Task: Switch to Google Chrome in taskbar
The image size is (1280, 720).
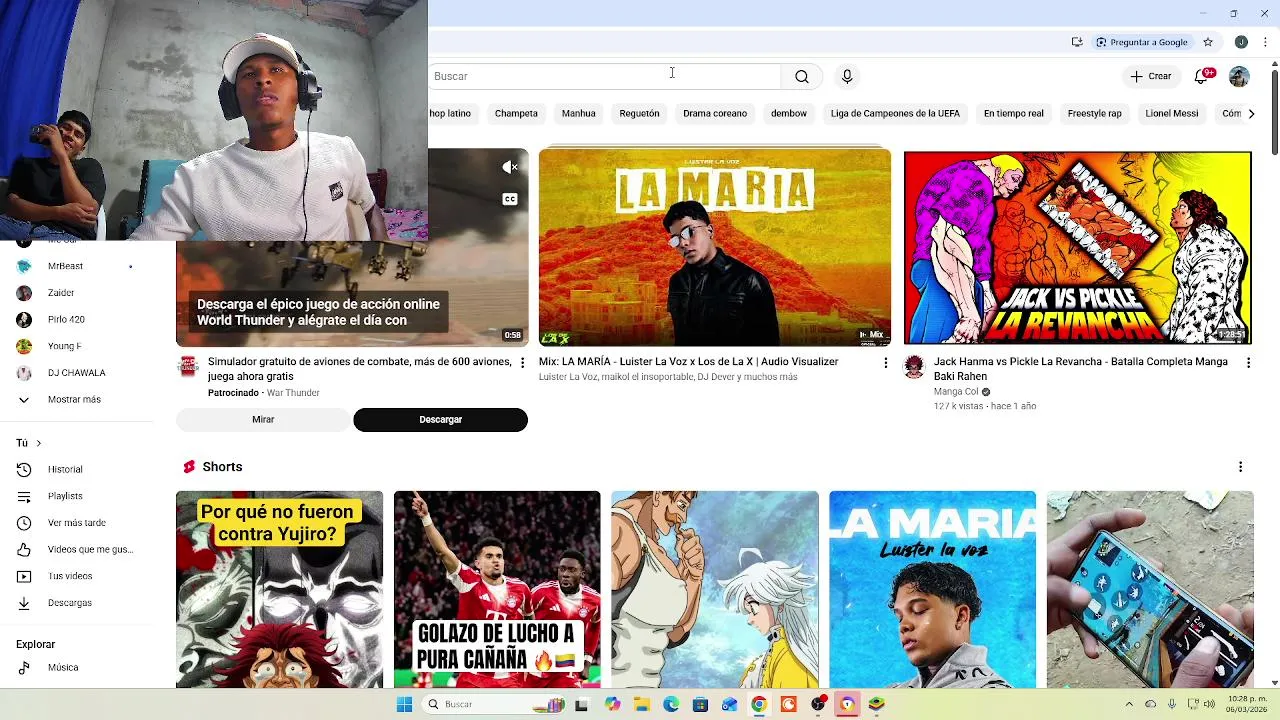Action: tap(759, 705)
